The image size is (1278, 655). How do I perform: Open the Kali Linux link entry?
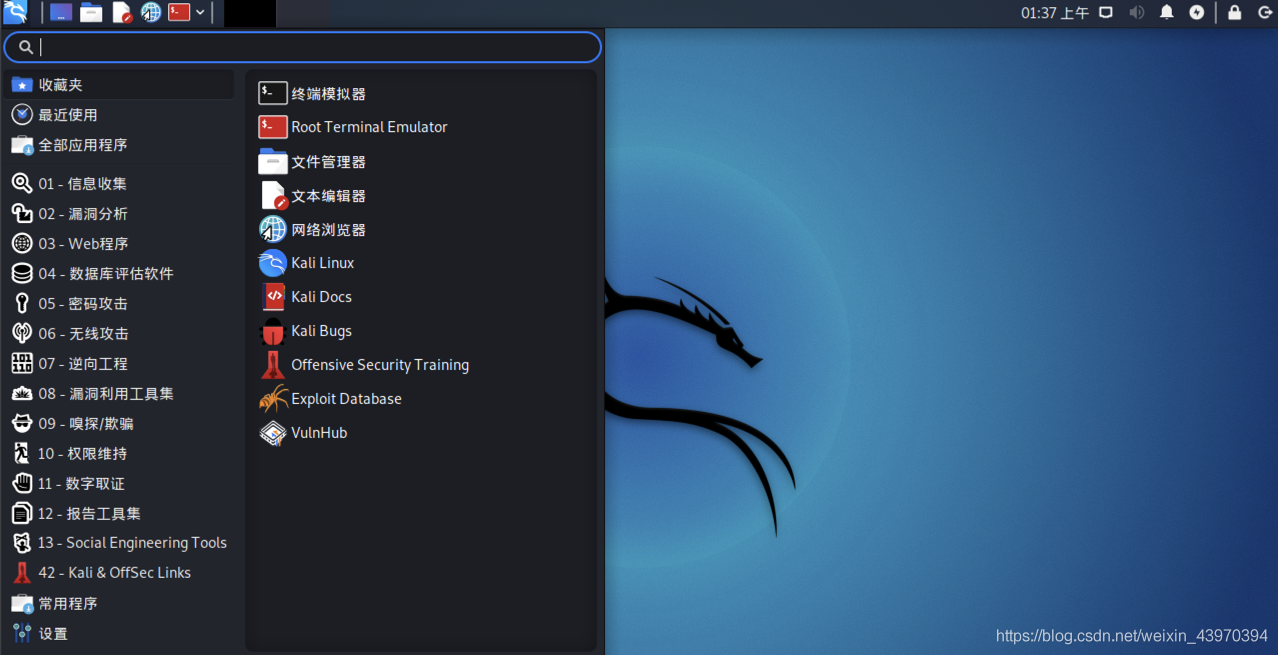[421, 263]
